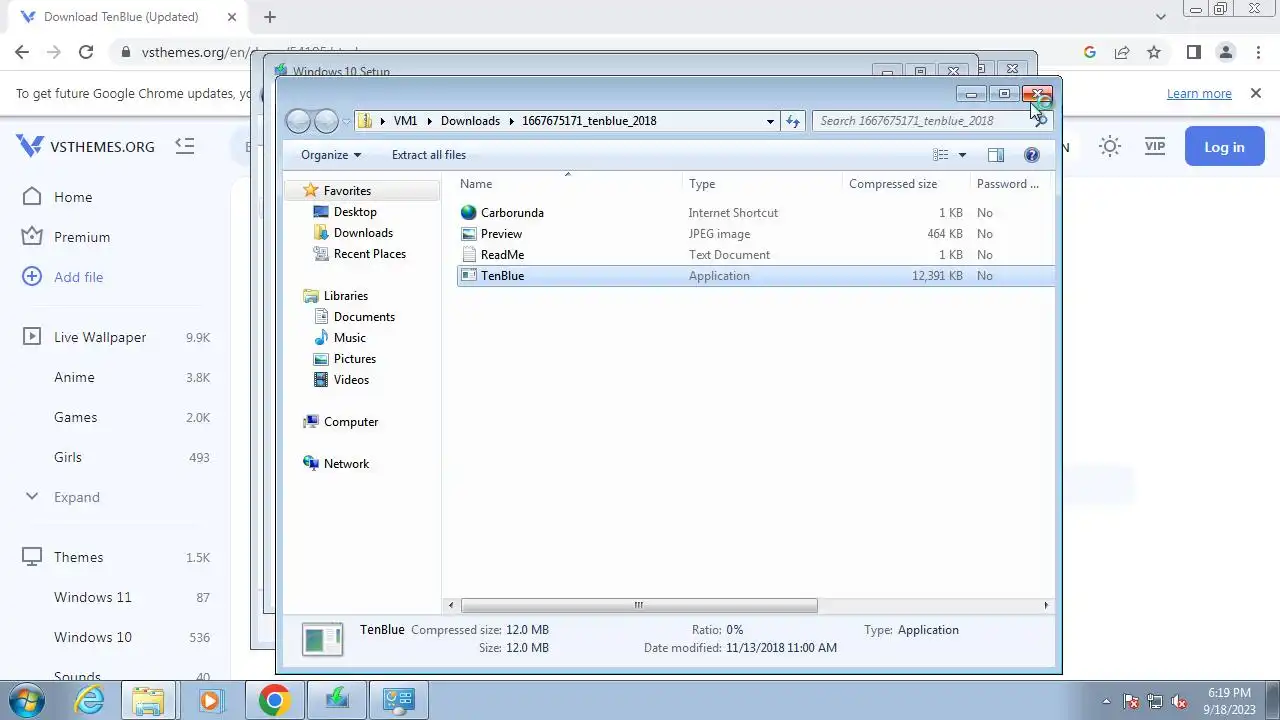Open the Videos library
Image resolution: width=1280 pixels, height=720 pixels.
[x=351, y=380]
